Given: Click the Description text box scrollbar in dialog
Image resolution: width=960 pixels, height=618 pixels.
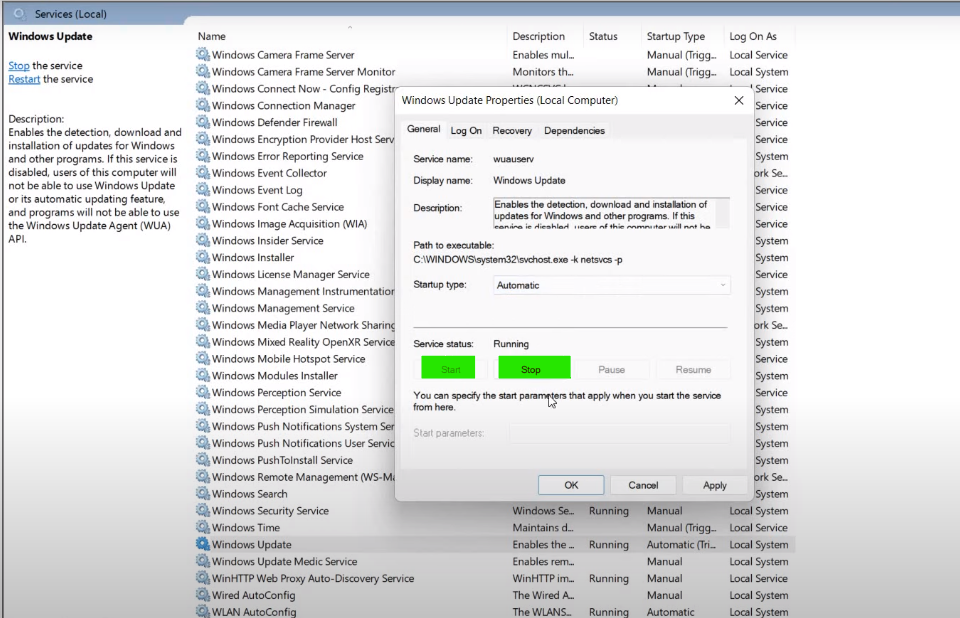Looking at the screenshot, I should [722, 213].
